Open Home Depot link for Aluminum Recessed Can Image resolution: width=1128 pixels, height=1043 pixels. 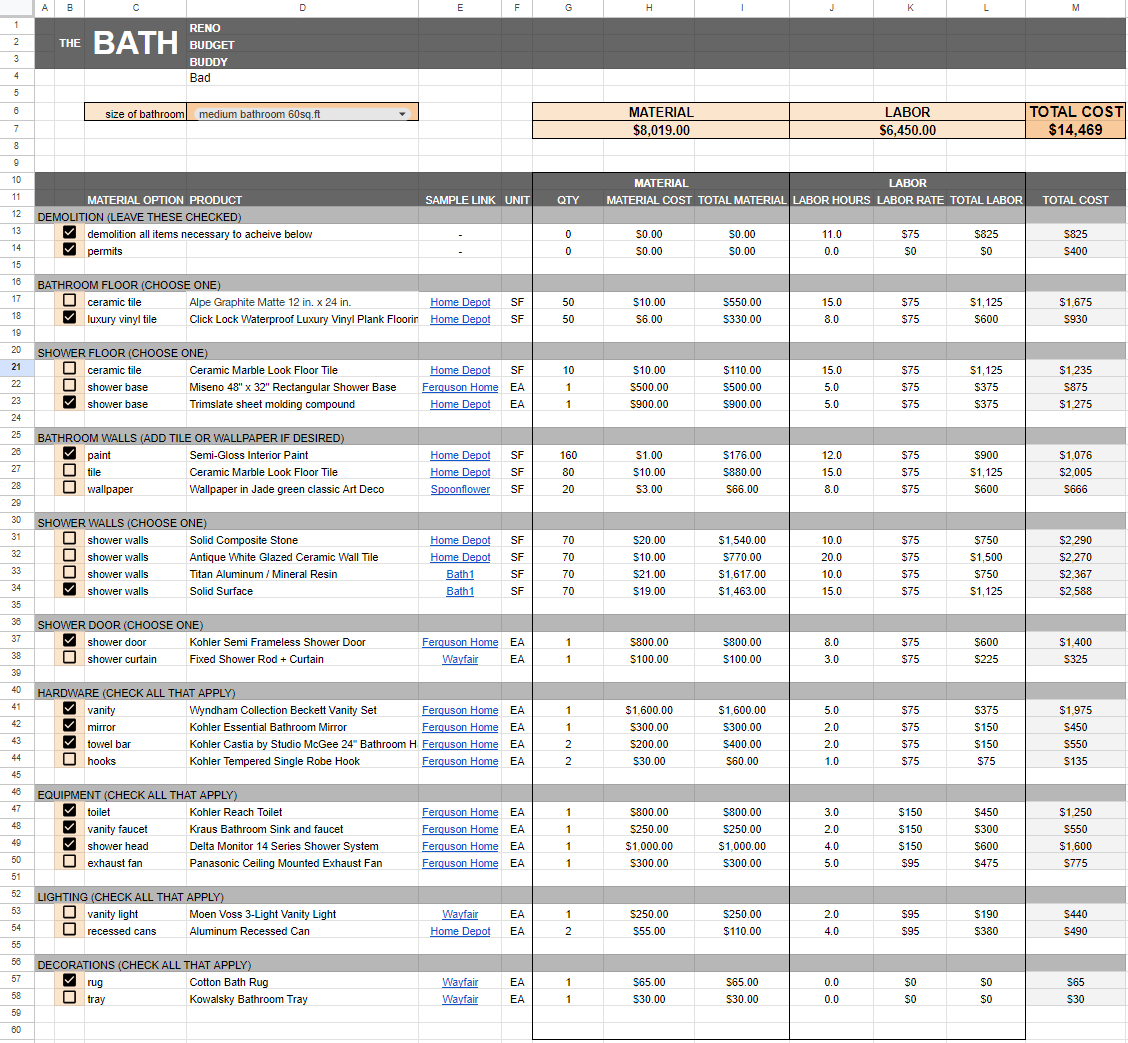(460, 931)
